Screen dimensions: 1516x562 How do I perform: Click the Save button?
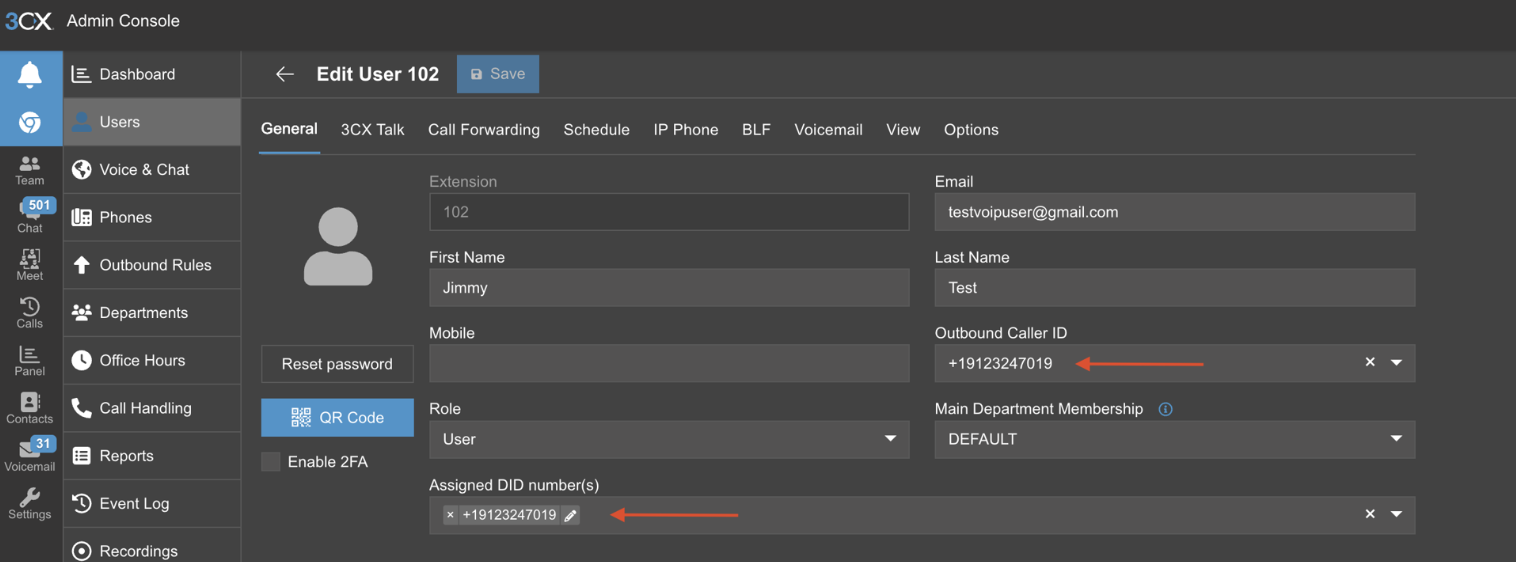pyautogui.click(x=498, y=74)
